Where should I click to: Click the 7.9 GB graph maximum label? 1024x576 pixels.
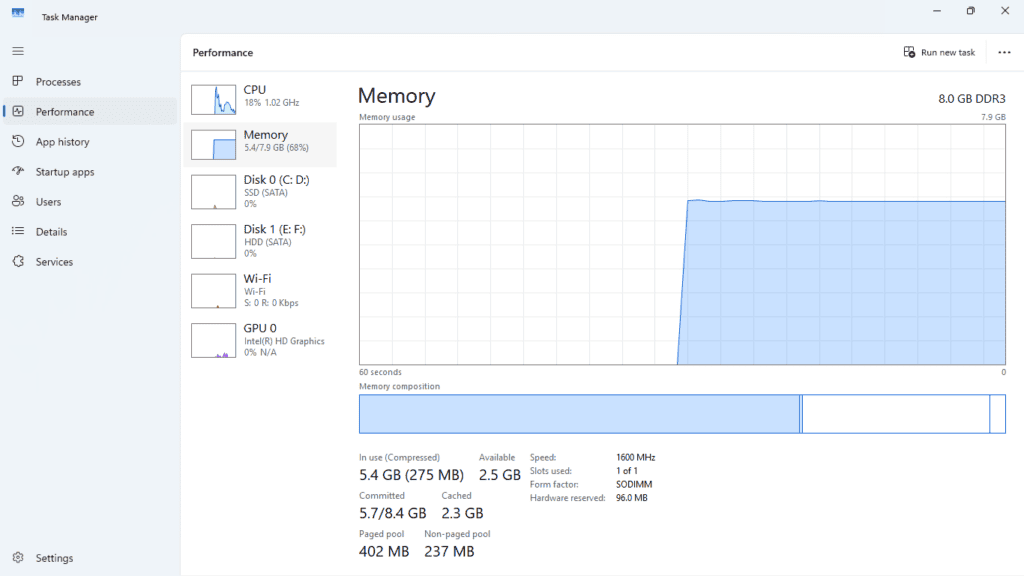click(993, 117)
